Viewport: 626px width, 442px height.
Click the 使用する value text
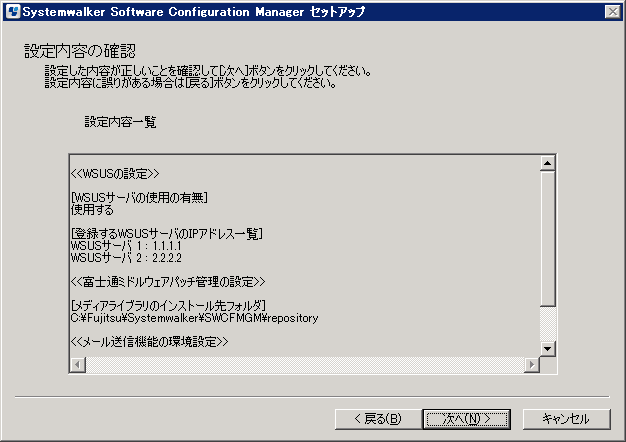coord(92,210)
